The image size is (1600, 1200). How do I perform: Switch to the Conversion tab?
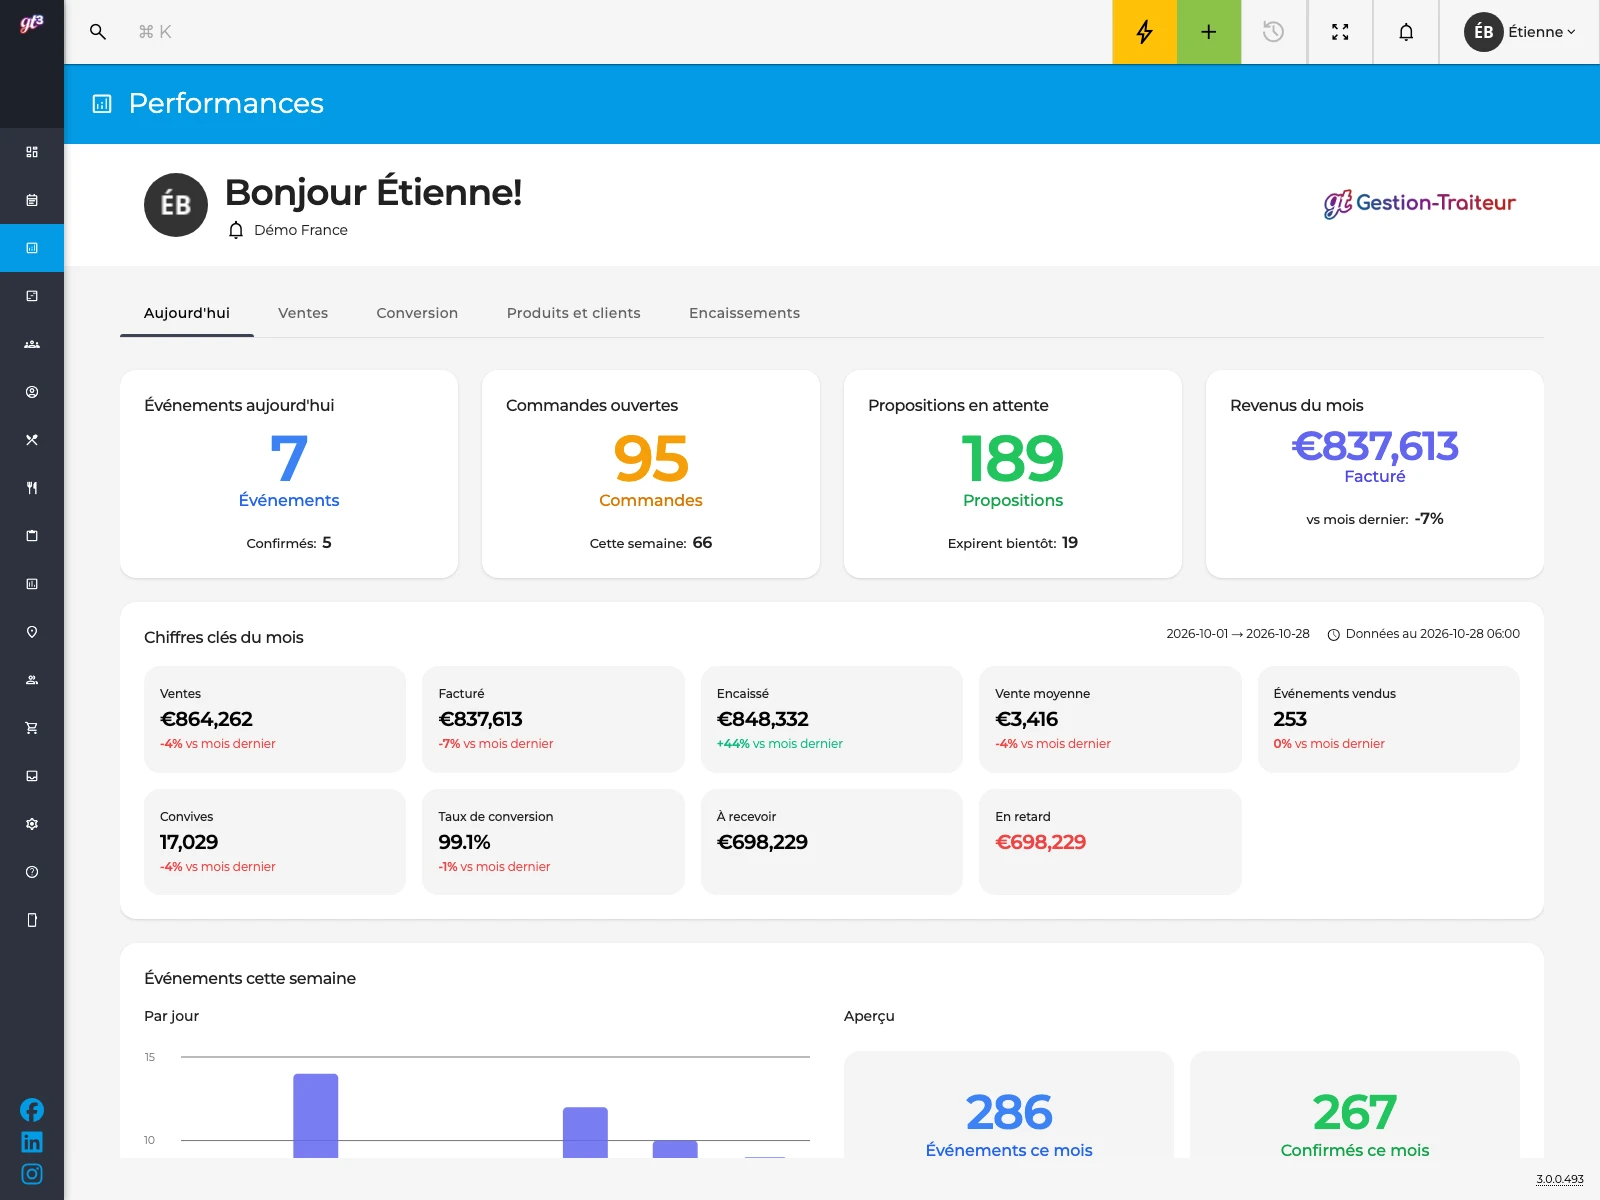pos(417,313)
